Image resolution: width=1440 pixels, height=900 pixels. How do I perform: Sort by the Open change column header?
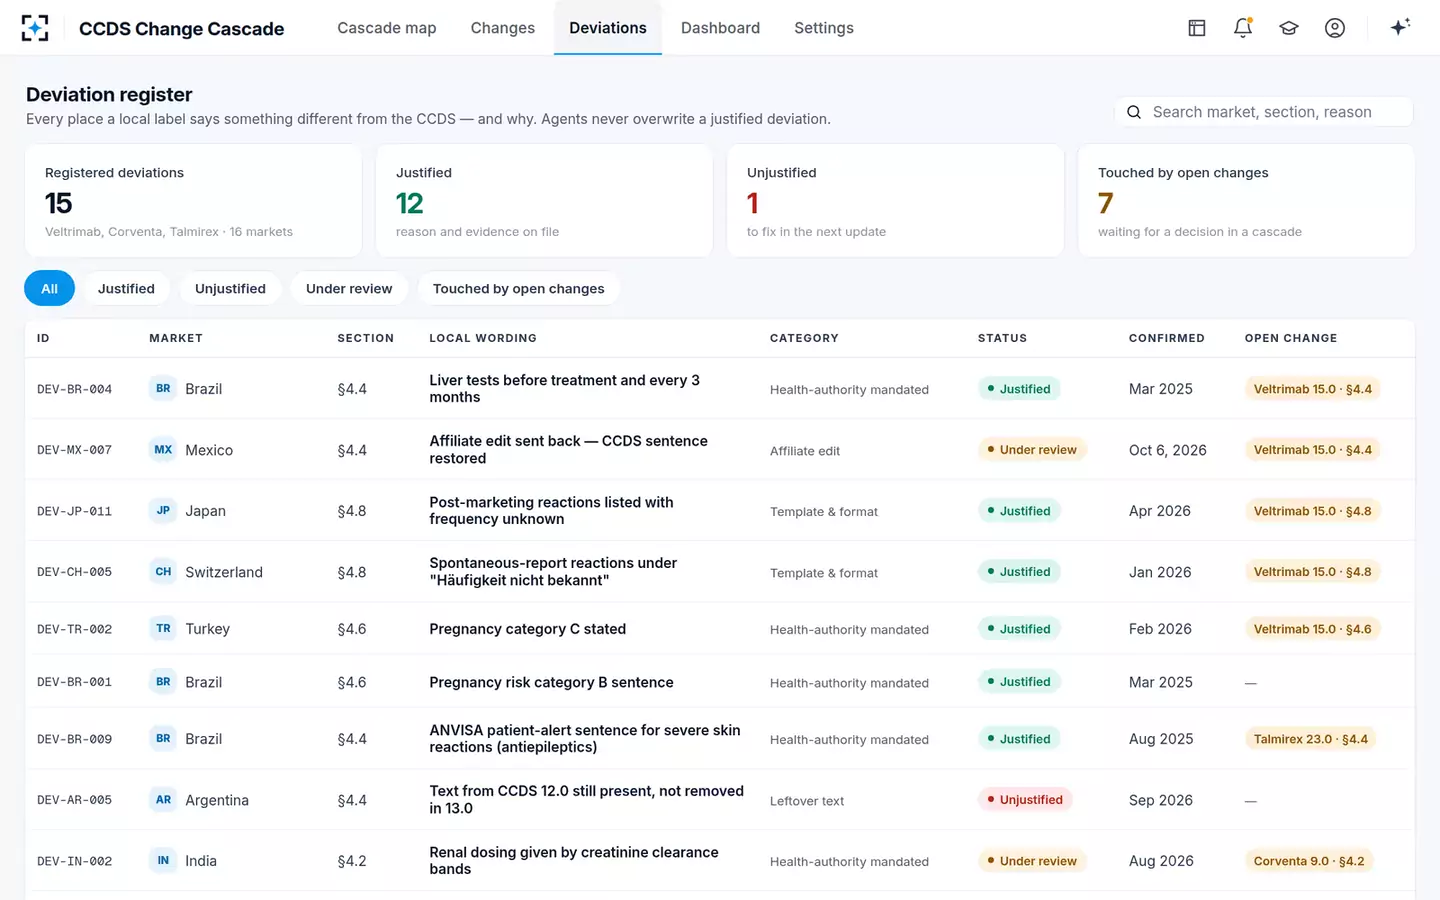pyautogui.click(x=1291, y=338)
